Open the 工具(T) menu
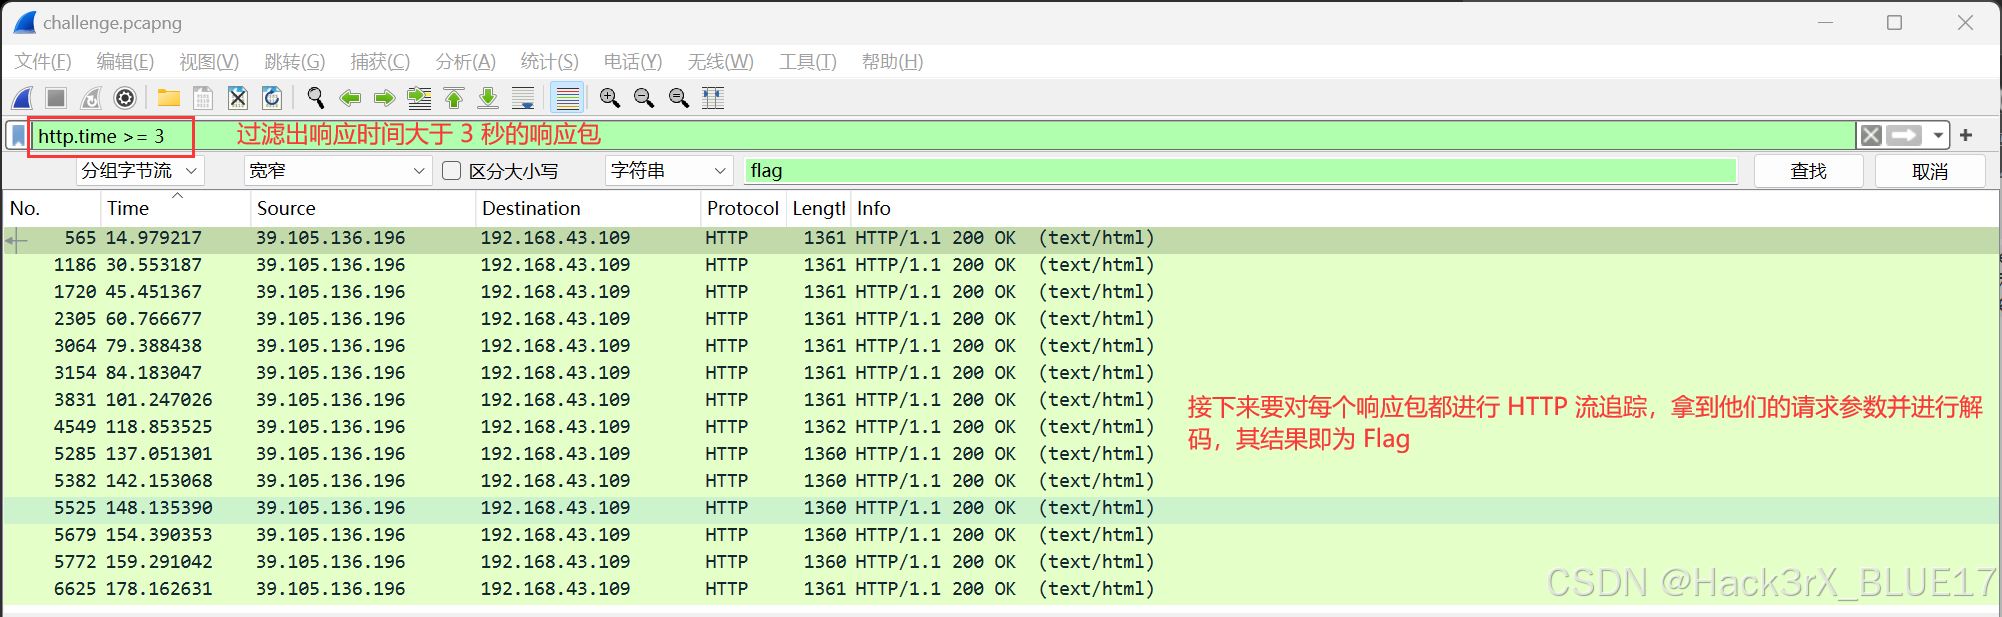 (808, 62)
